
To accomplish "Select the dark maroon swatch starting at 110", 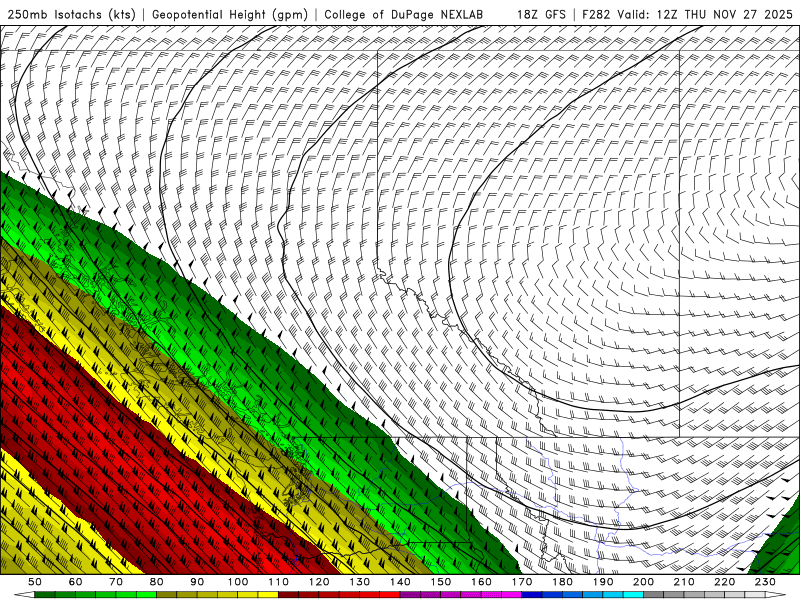I will [288, 594].
